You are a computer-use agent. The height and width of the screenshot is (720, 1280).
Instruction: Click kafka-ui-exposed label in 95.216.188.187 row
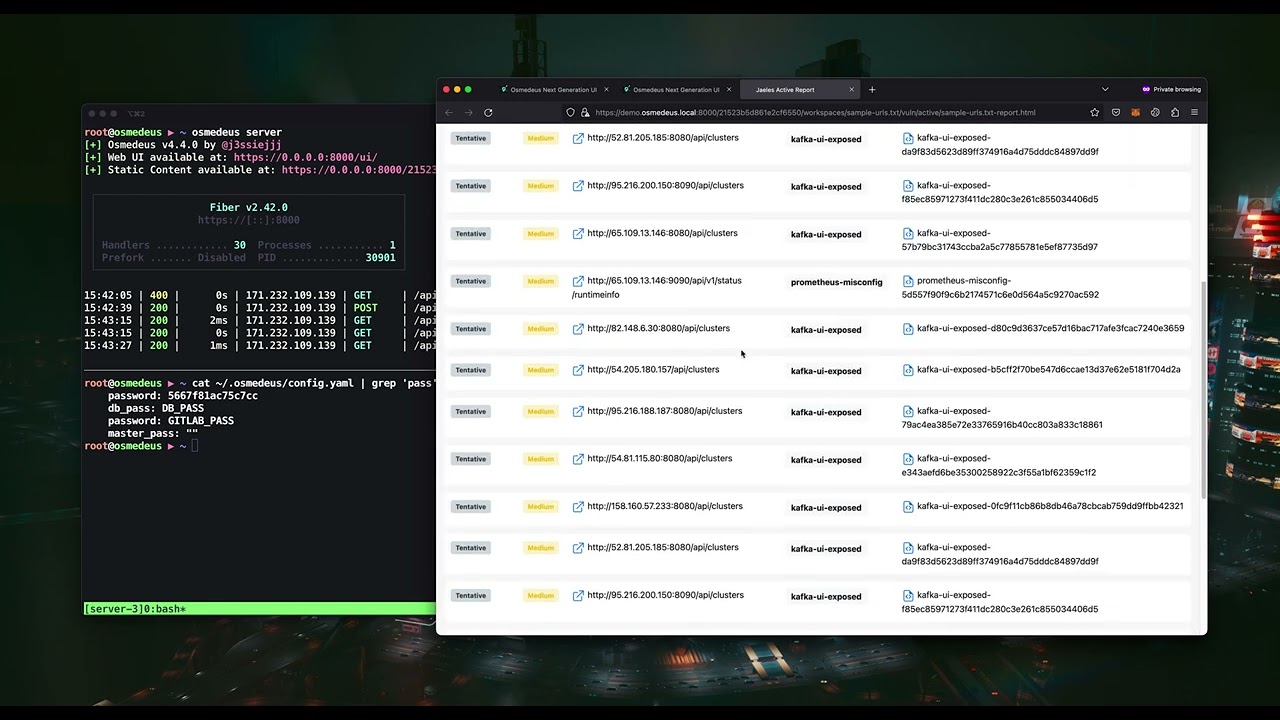[x=826, y=412]
